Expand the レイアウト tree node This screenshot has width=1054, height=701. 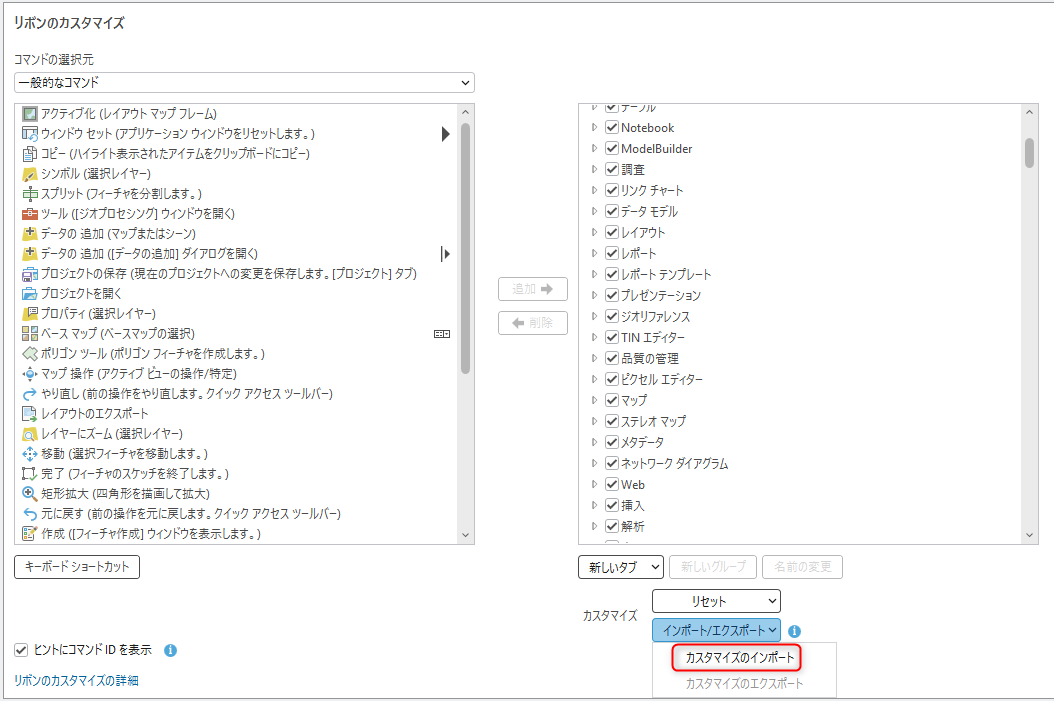coord(594,233)
